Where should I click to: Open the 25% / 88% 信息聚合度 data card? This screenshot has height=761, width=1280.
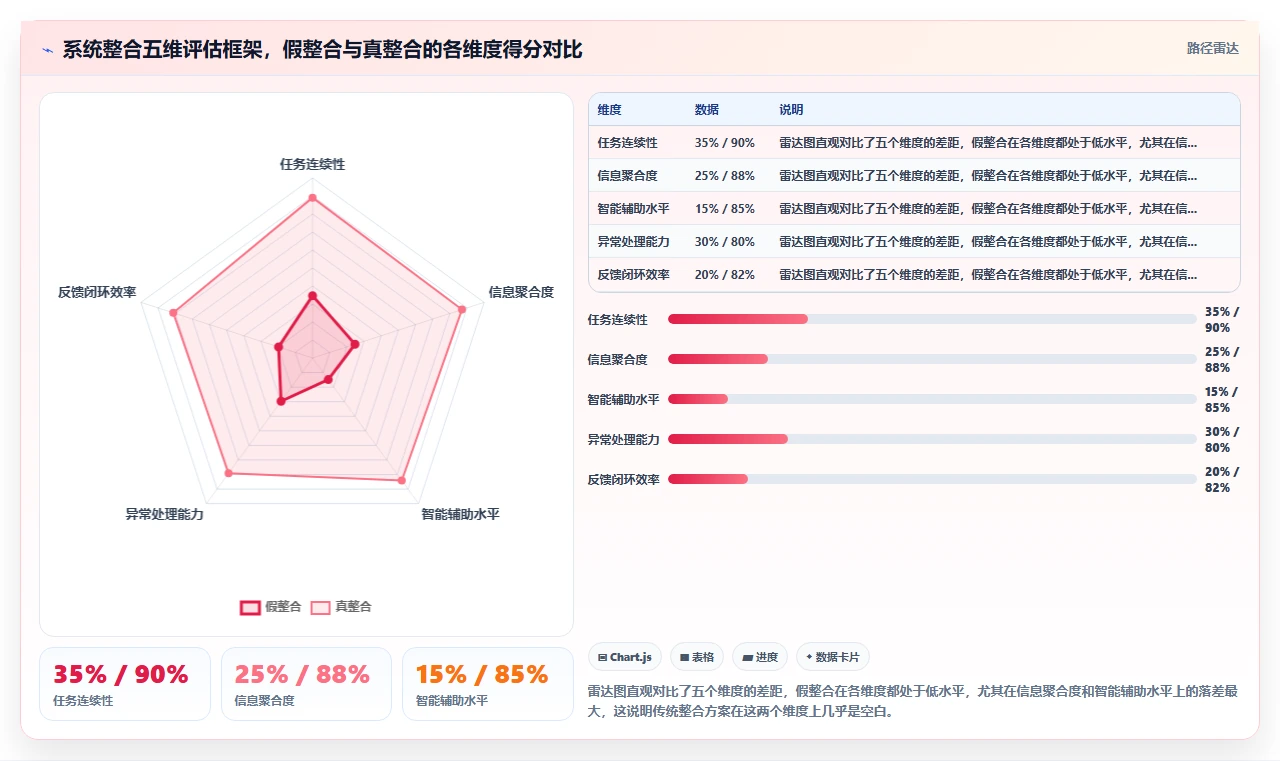[306, 684]
